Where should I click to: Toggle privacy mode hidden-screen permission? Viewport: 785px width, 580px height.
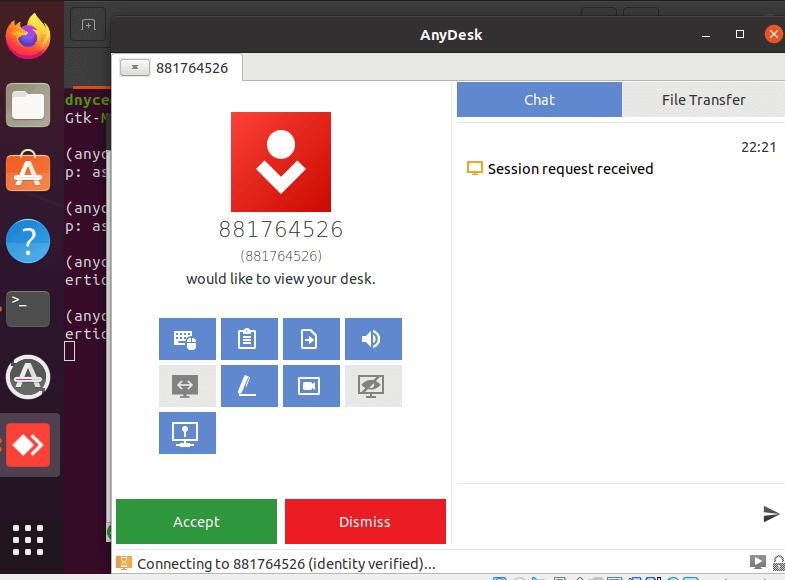coord(373,386)
